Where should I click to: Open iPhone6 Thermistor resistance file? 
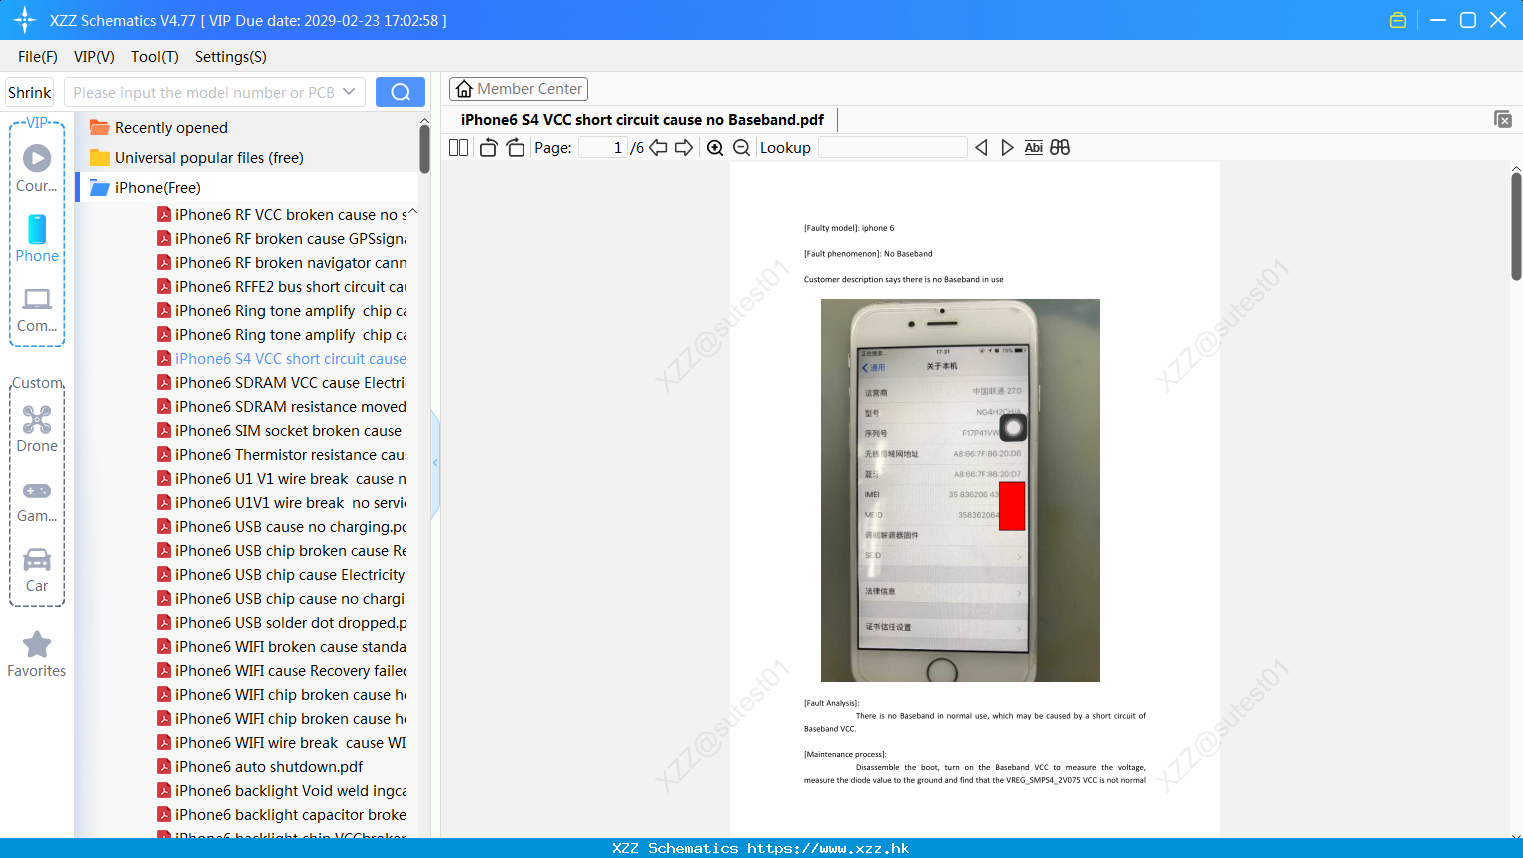(x=282, y=454)
